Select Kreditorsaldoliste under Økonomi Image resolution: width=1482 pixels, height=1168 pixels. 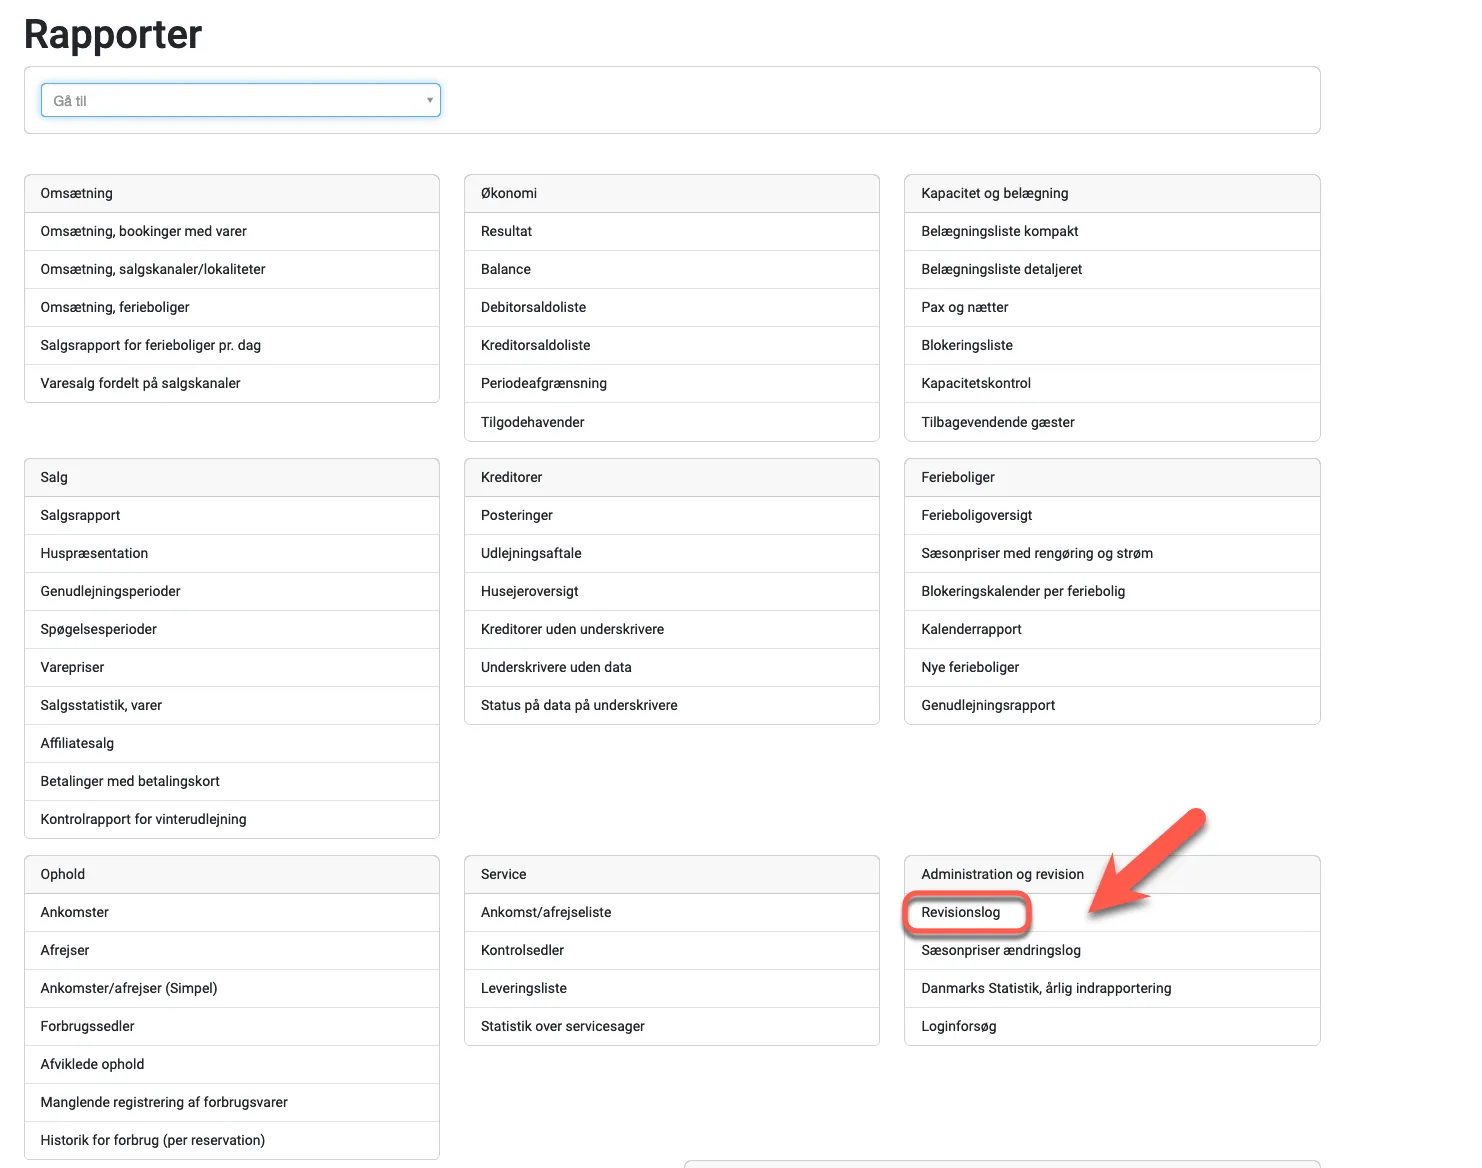[x=536, y=345]
